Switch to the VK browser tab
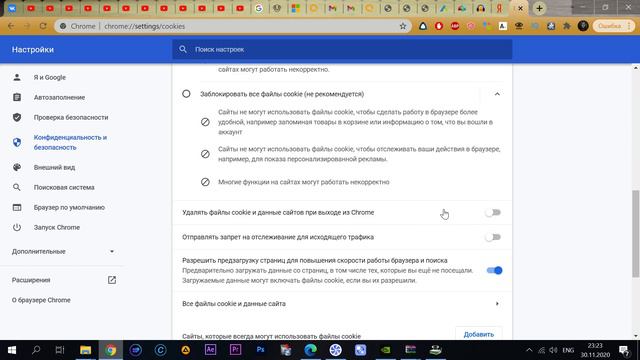This screenshot has width=640, height=360. pos(12,8)
